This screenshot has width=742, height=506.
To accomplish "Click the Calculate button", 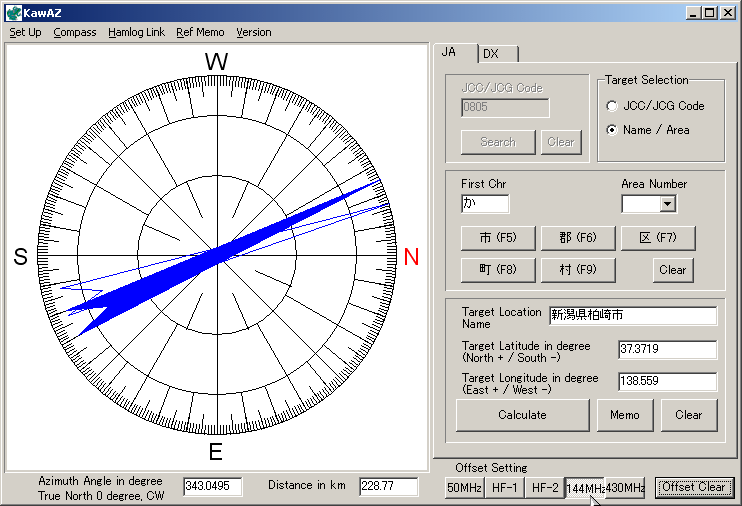I will (x=522, y=415).
